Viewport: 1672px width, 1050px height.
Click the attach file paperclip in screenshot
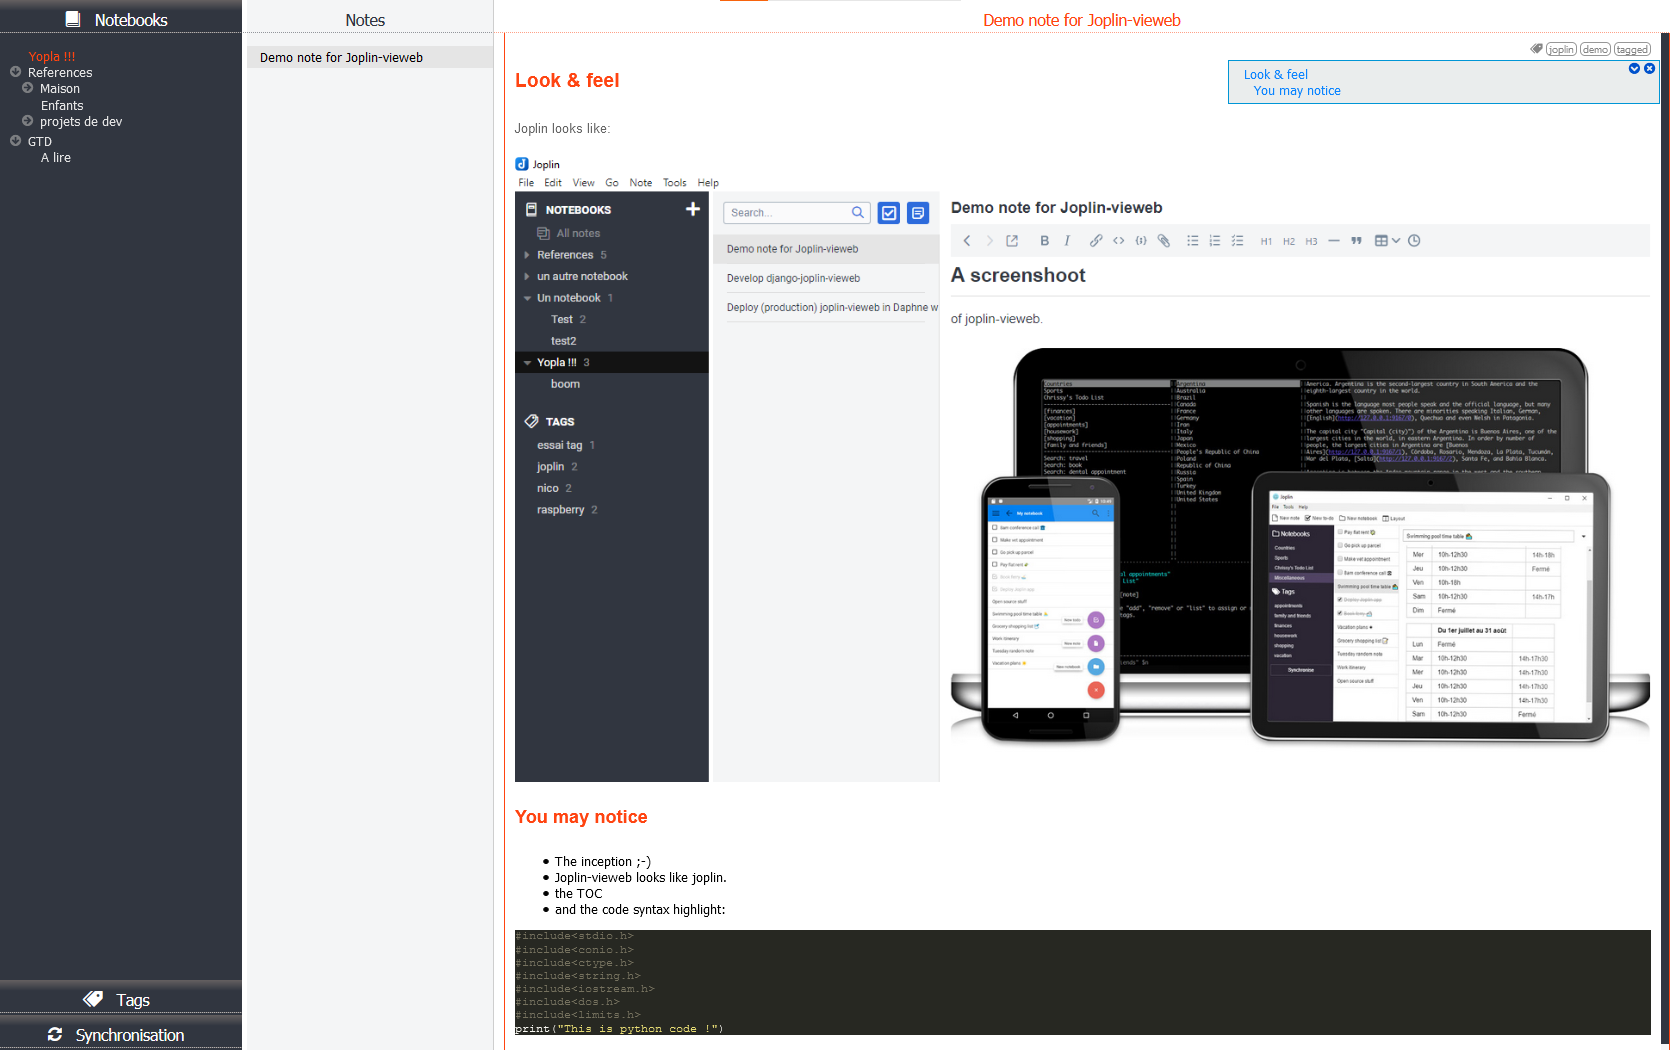click(1163, 240)
